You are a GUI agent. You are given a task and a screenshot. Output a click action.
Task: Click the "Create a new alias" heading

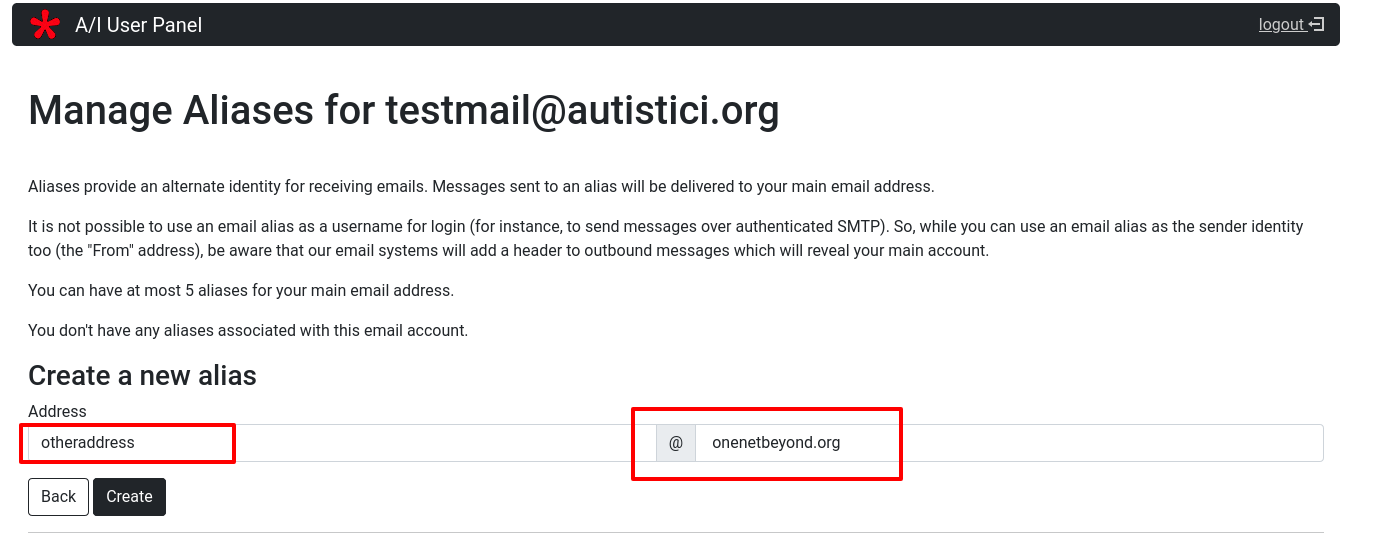click(x=142, y=375)
